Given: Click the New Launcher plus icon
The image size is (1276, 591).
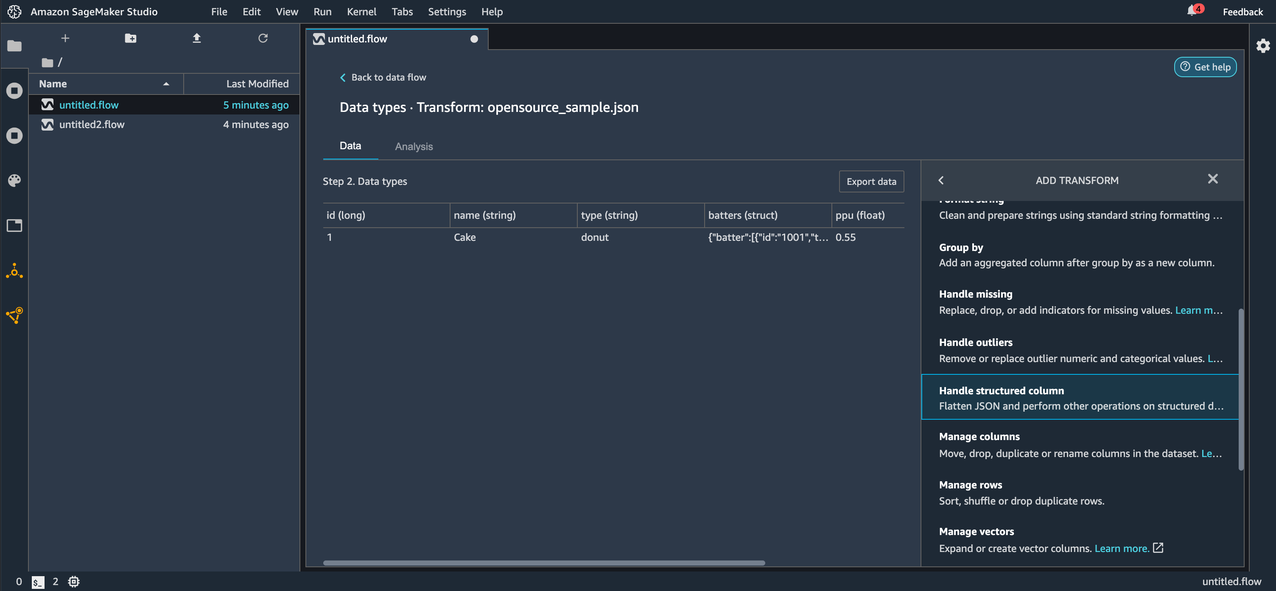Looking at the screenshot, I should (65, 38).
